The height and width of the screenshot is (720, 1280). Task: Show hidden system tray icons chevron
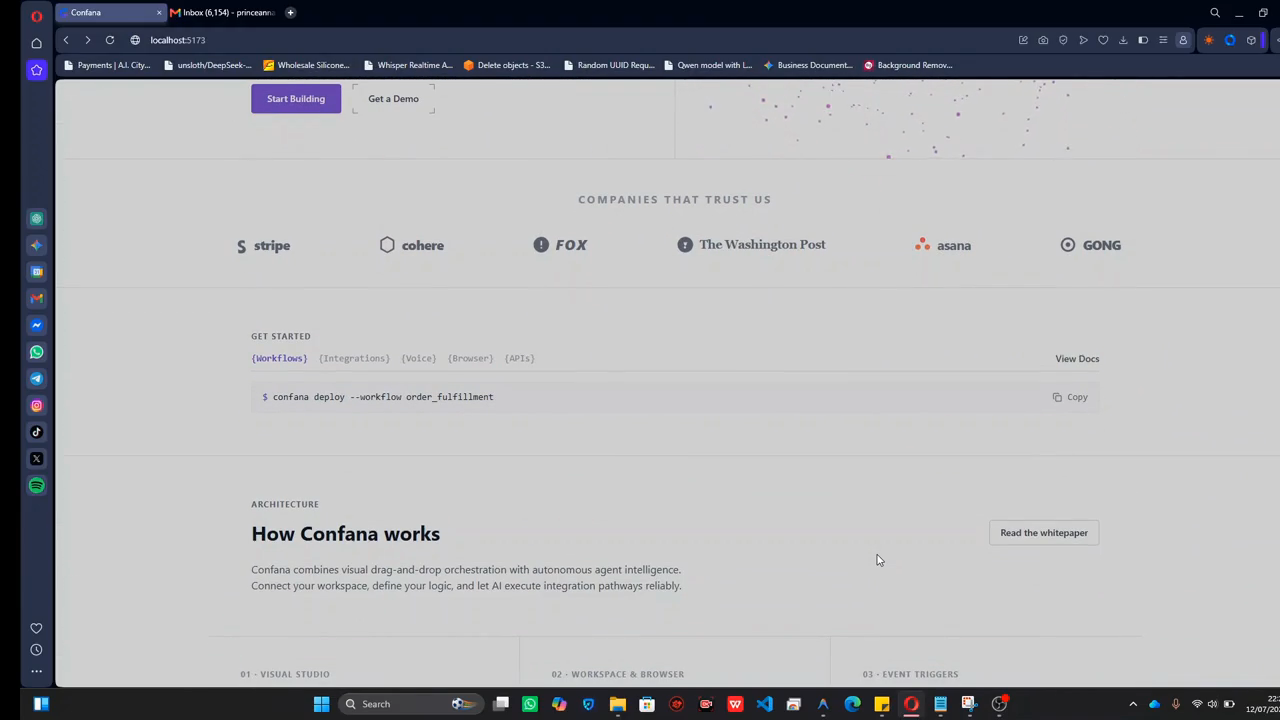[1133, 704]
